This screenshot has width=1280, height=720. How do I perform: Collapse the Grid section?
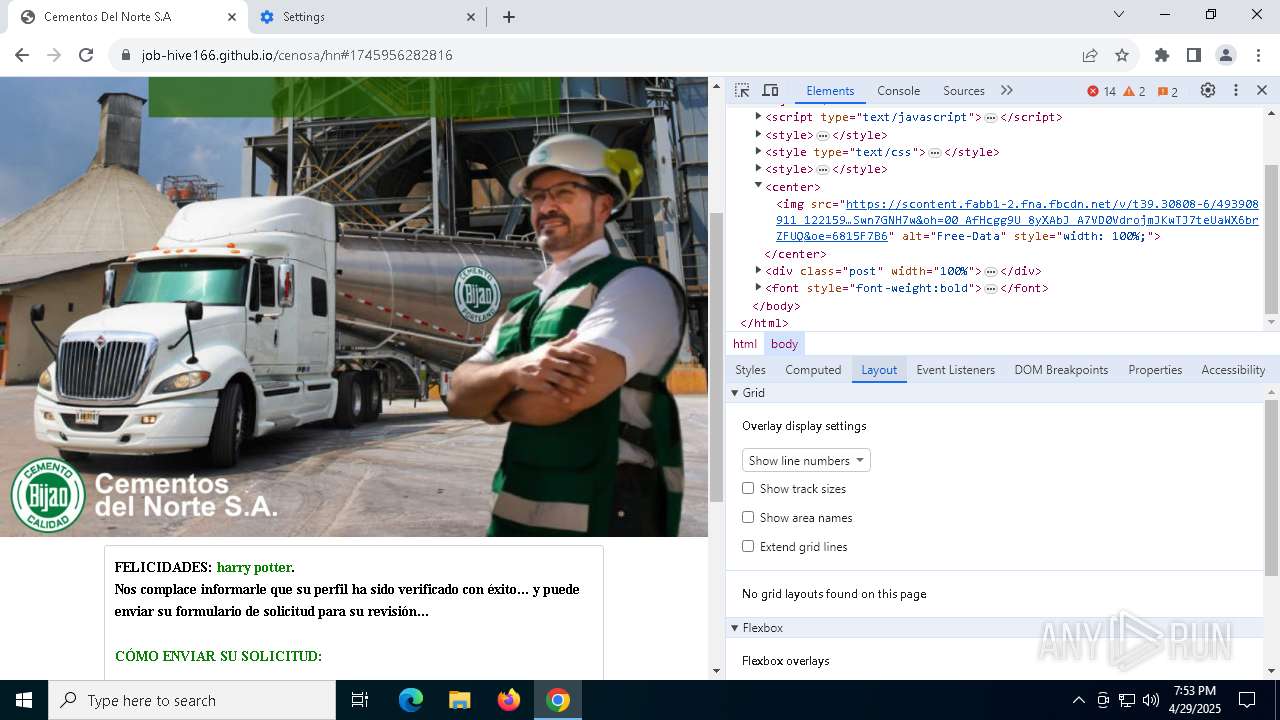735,393
